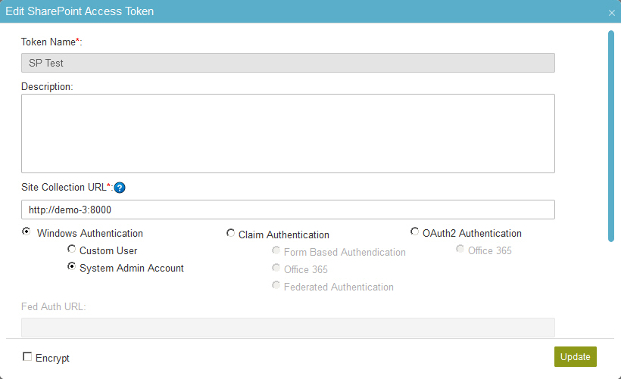Pick Office 365 under Claim Authentication
The height and width of the screenshot is (379, 621).
click(x=276, y=268)
